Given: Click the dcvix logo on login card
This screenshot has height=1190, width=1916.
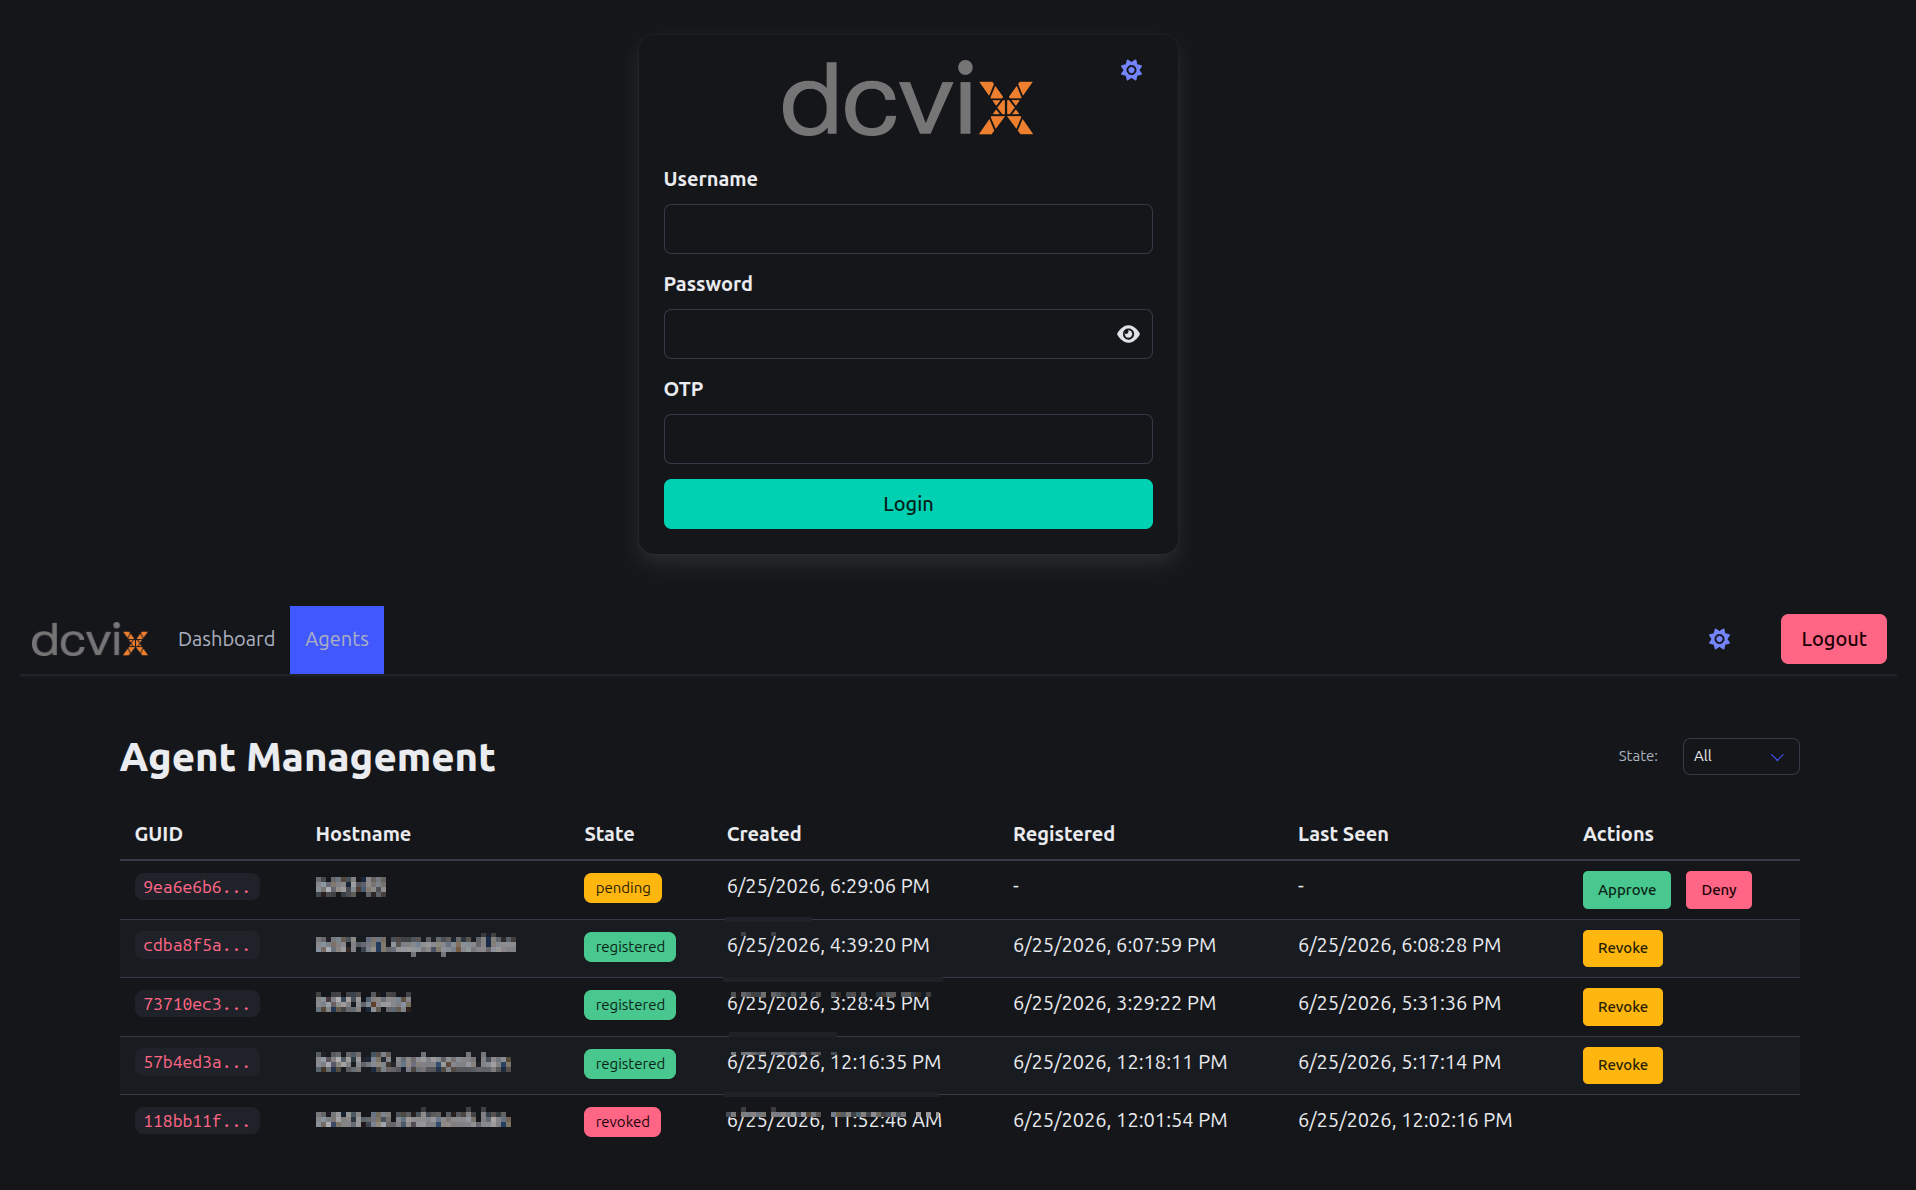Looking at the screenshot, I should (x=907, y=98).
